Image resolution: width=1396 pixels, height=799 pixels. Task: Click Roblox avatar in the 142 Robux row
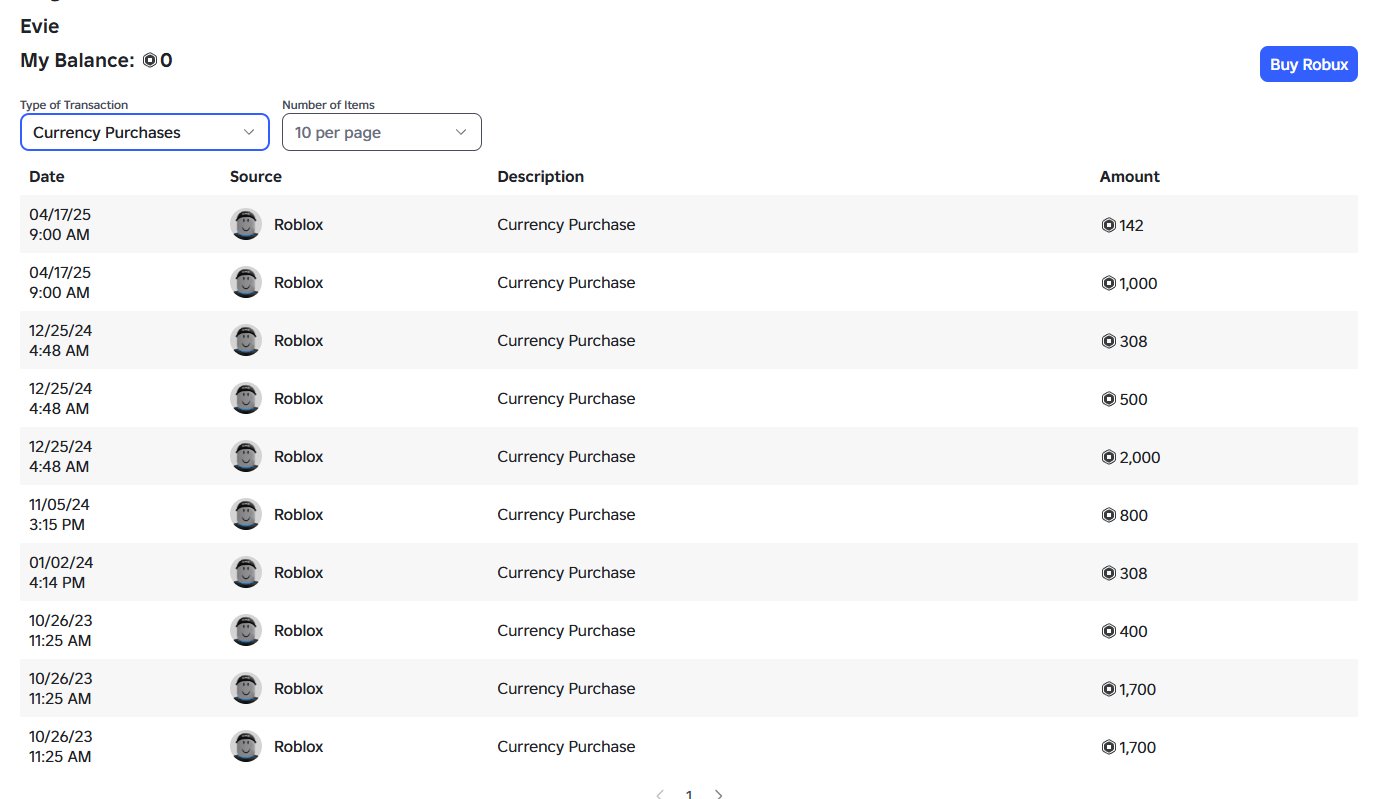tap(246, 224)
